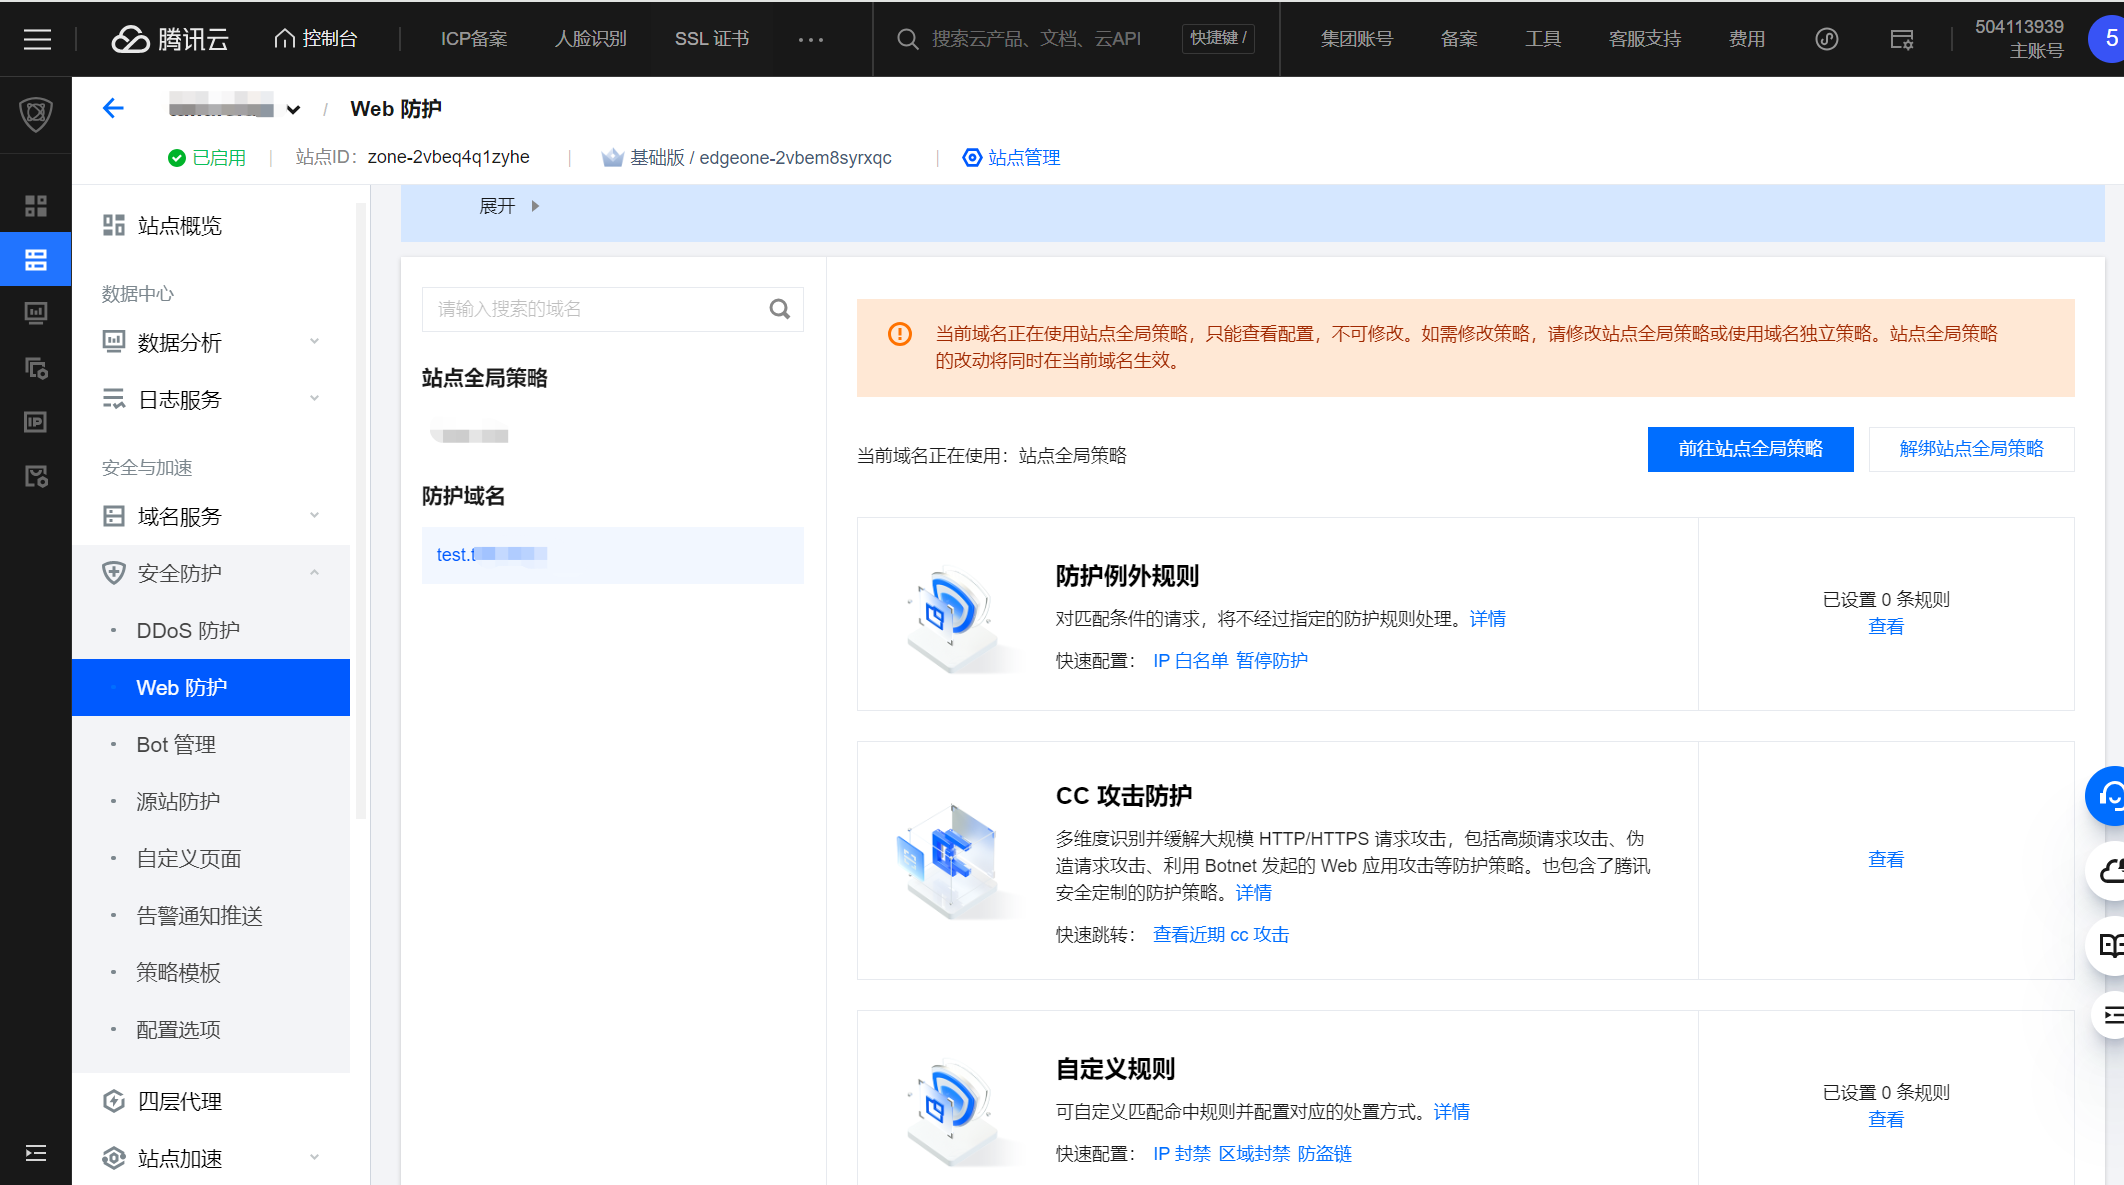Click 防盗链 quick config link
Screen dimensions: 2124x1185
click(1324, 1154)
